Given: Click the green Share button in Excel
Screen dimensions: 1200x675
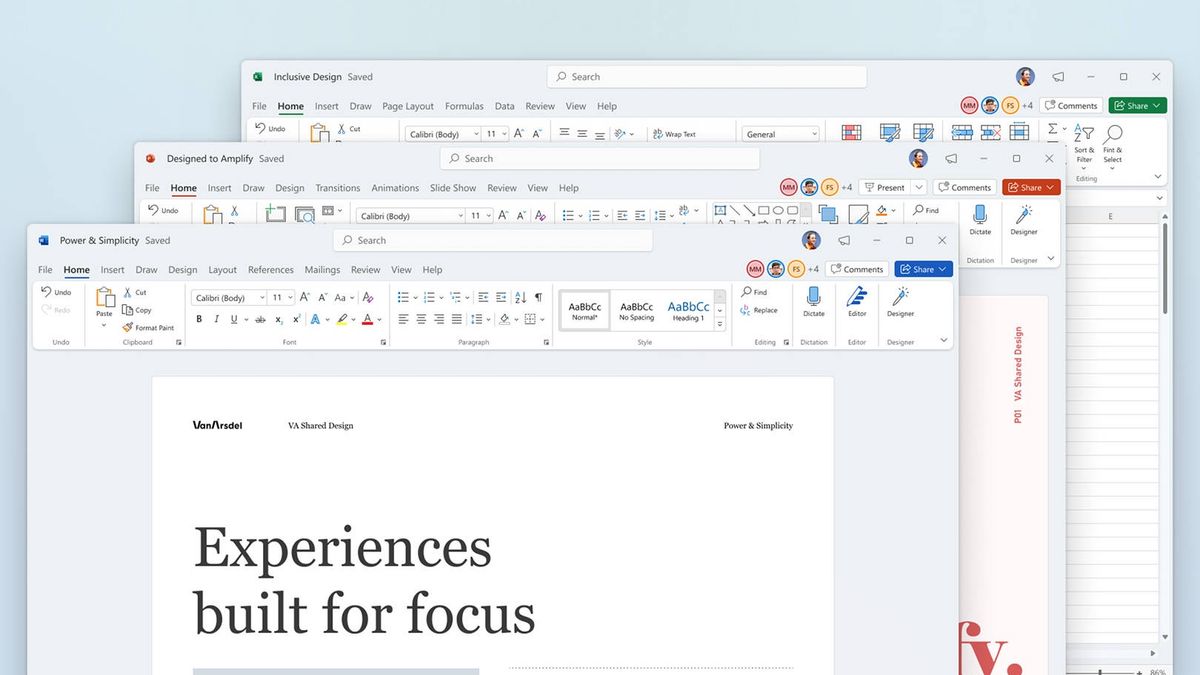Looking at the screenshot, I should point(1138,105).
